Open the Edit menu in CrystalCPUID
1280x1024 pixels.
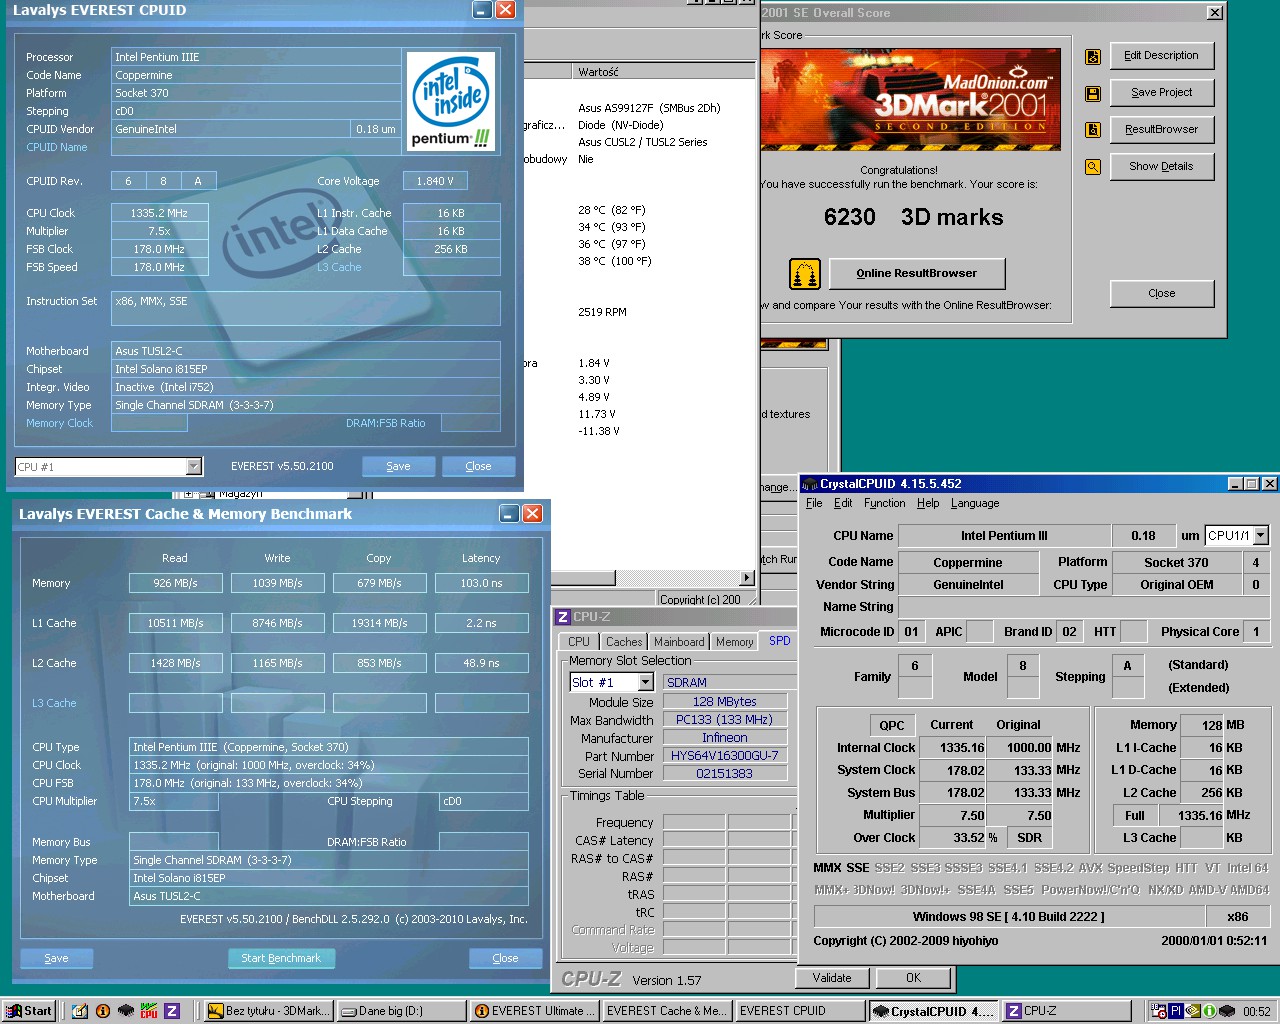(843, 503)
